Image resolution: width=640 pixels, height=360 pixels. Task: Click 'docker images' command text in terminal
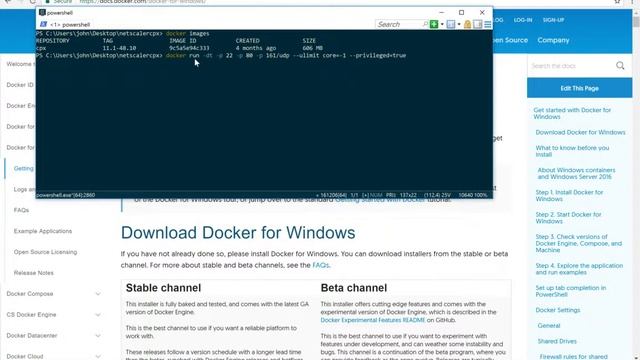187,33
